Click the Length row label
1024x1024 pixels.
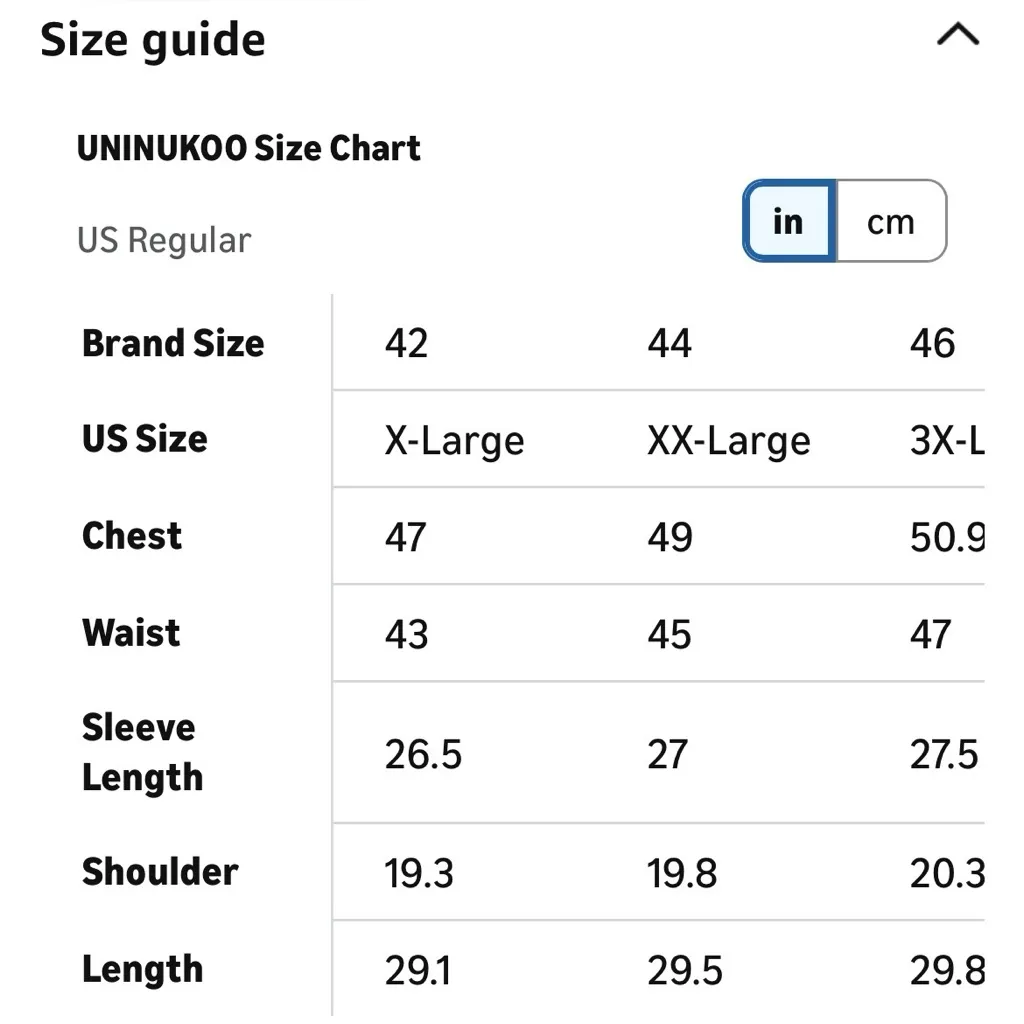[x=142, y=969]
